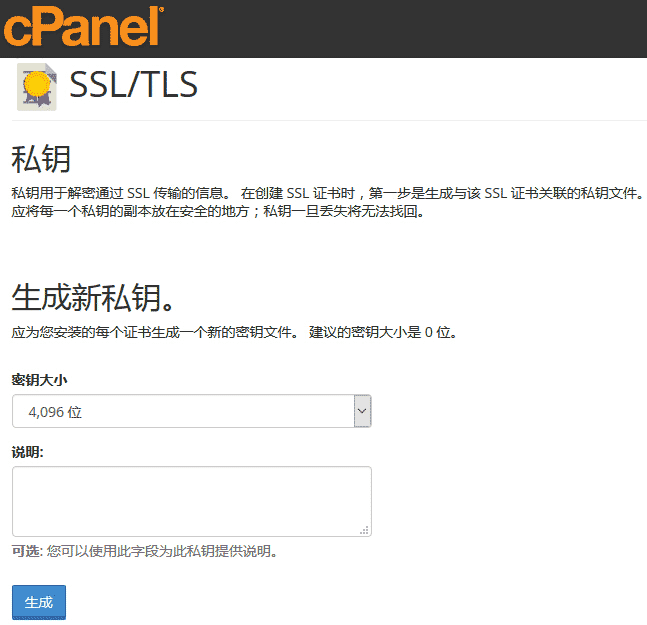The image size is (647, 625).
Task: Click the bold 可选 hint word
Action: (24, 551)
